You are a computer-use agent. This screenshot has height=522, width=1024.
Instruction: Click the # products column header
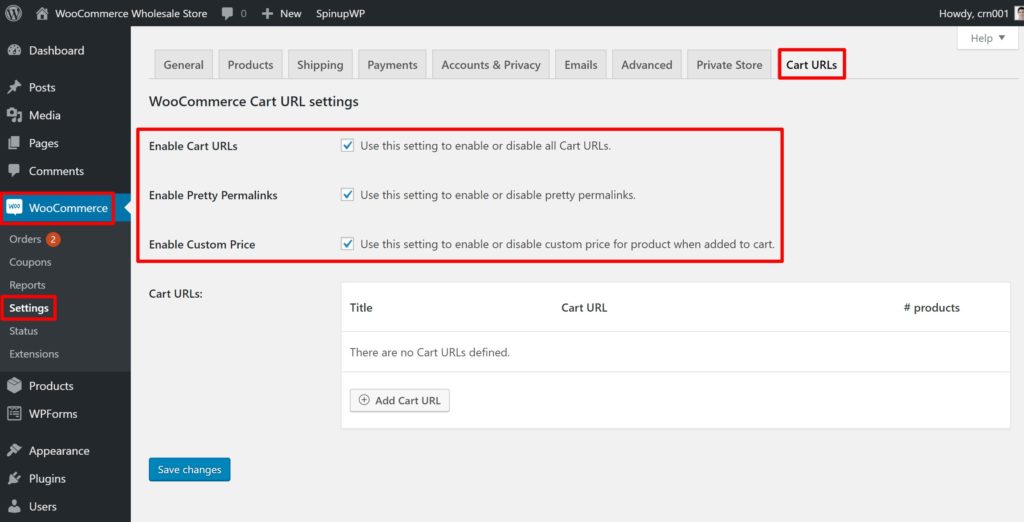931,308
